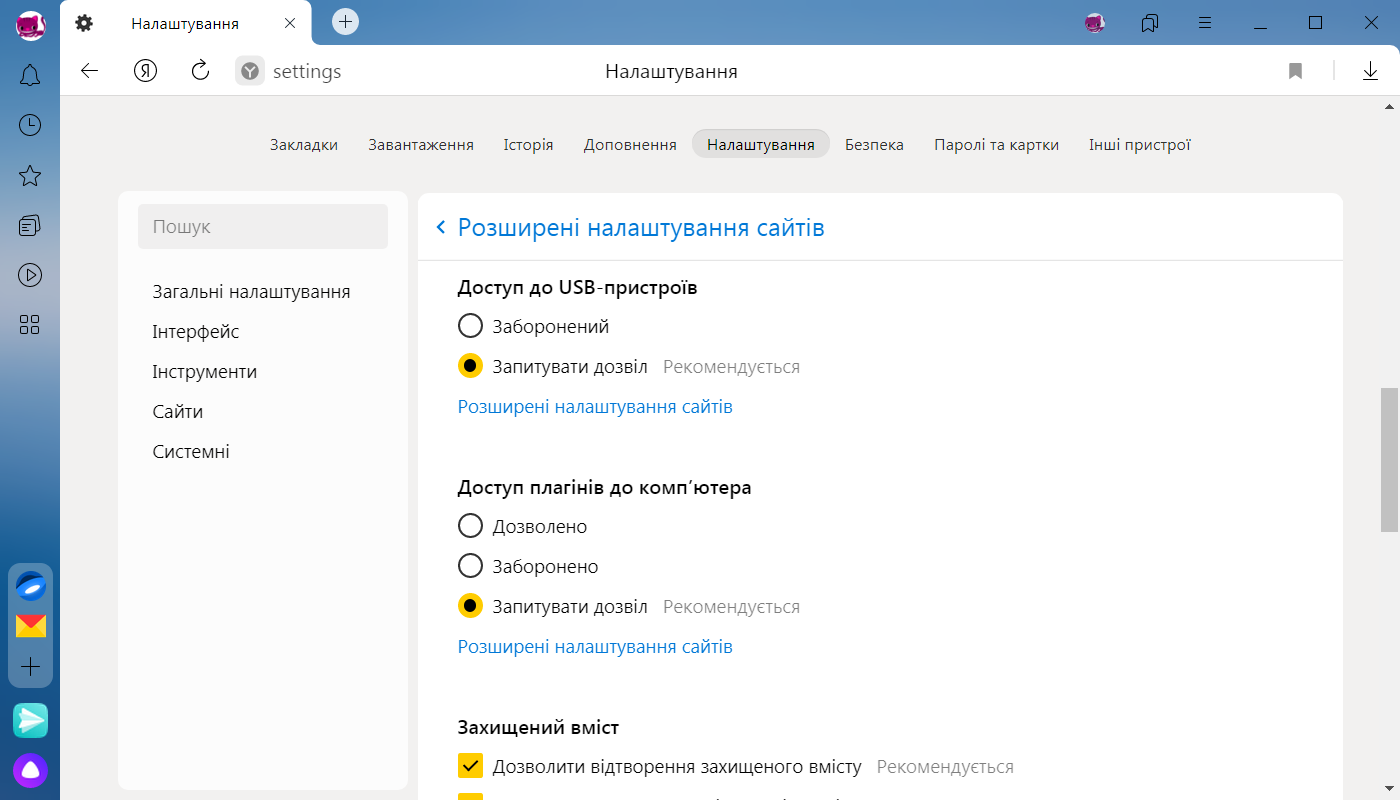
Task: Open downloads arrow icon in toolbar
Action: (1371, 71)
